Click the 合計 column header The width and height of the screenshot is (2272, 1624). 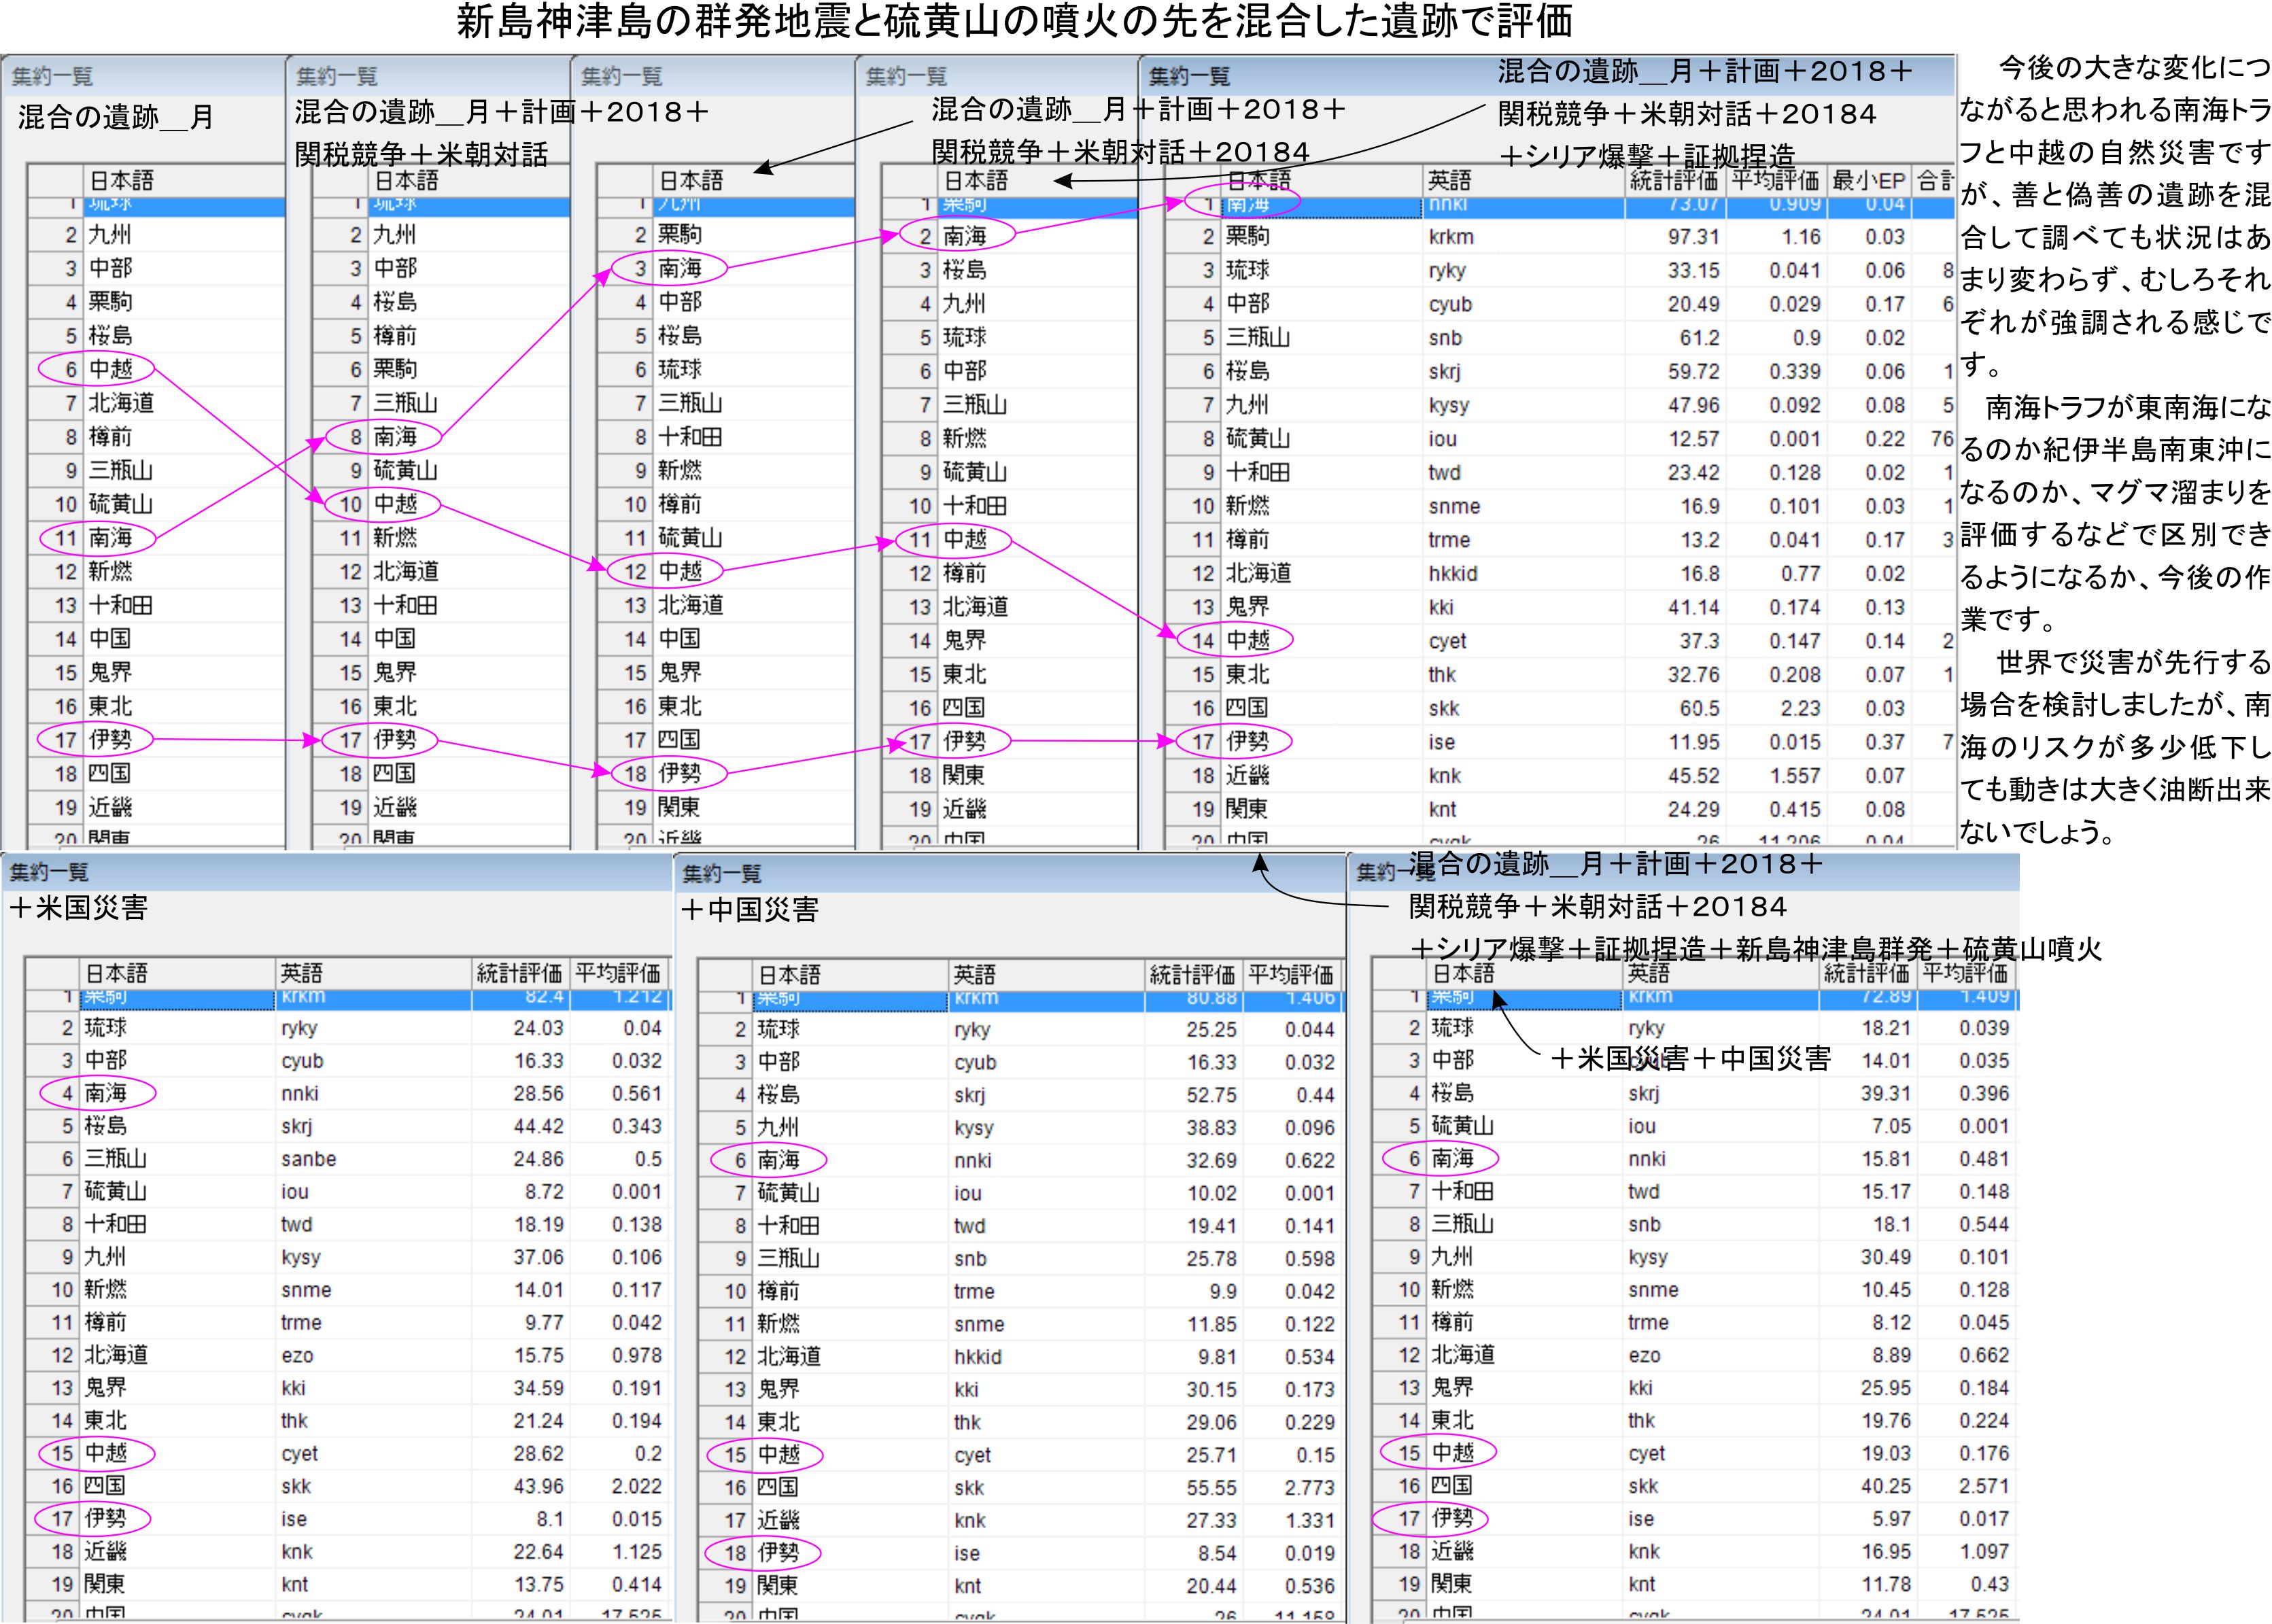(x=1936, y=181)
